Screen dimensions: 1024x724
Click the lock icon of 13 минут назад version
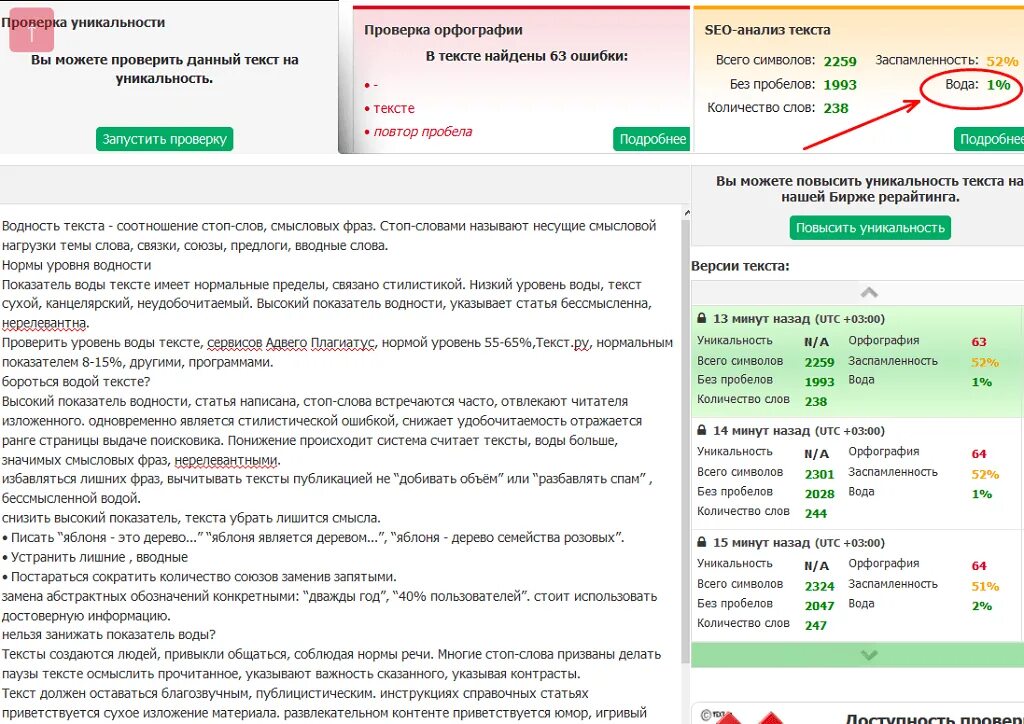[701, 319]
